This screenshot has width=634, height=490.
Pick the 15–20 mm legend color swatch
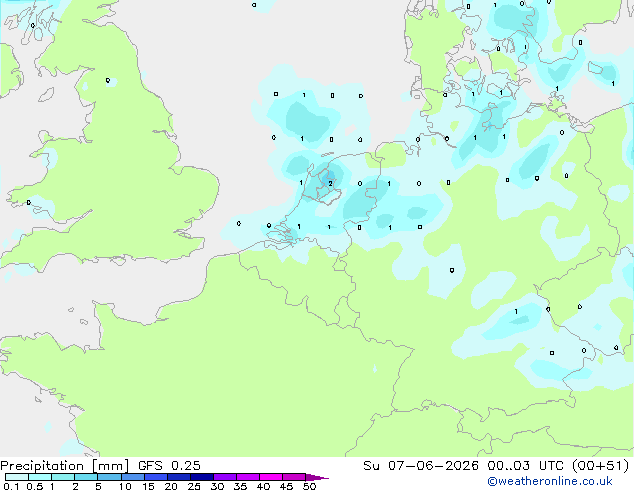coord(156,477)
